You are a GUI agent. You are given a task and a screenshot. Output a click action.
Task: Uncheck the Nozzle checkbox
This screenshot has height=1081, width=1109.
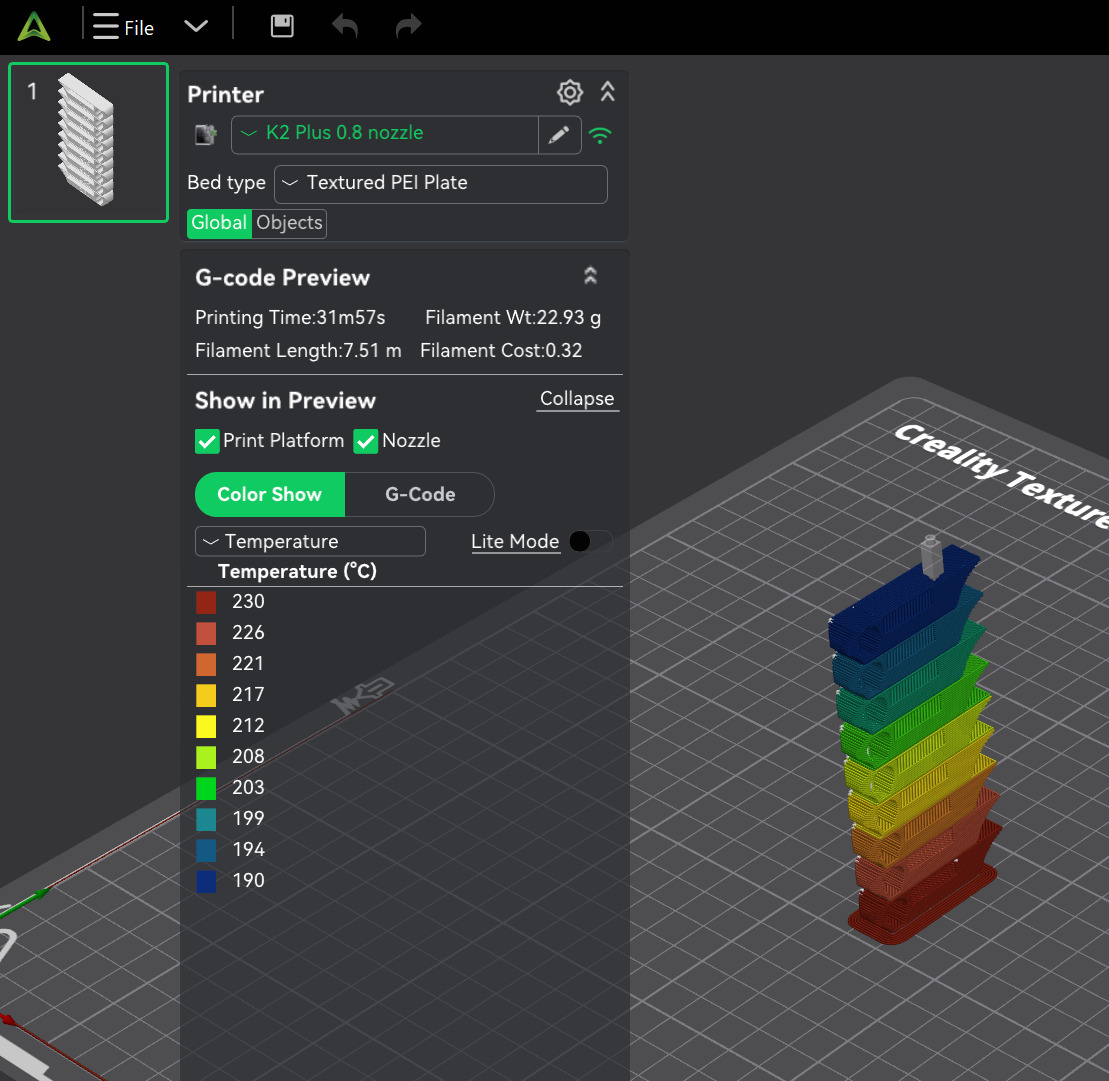click(366, 441)
